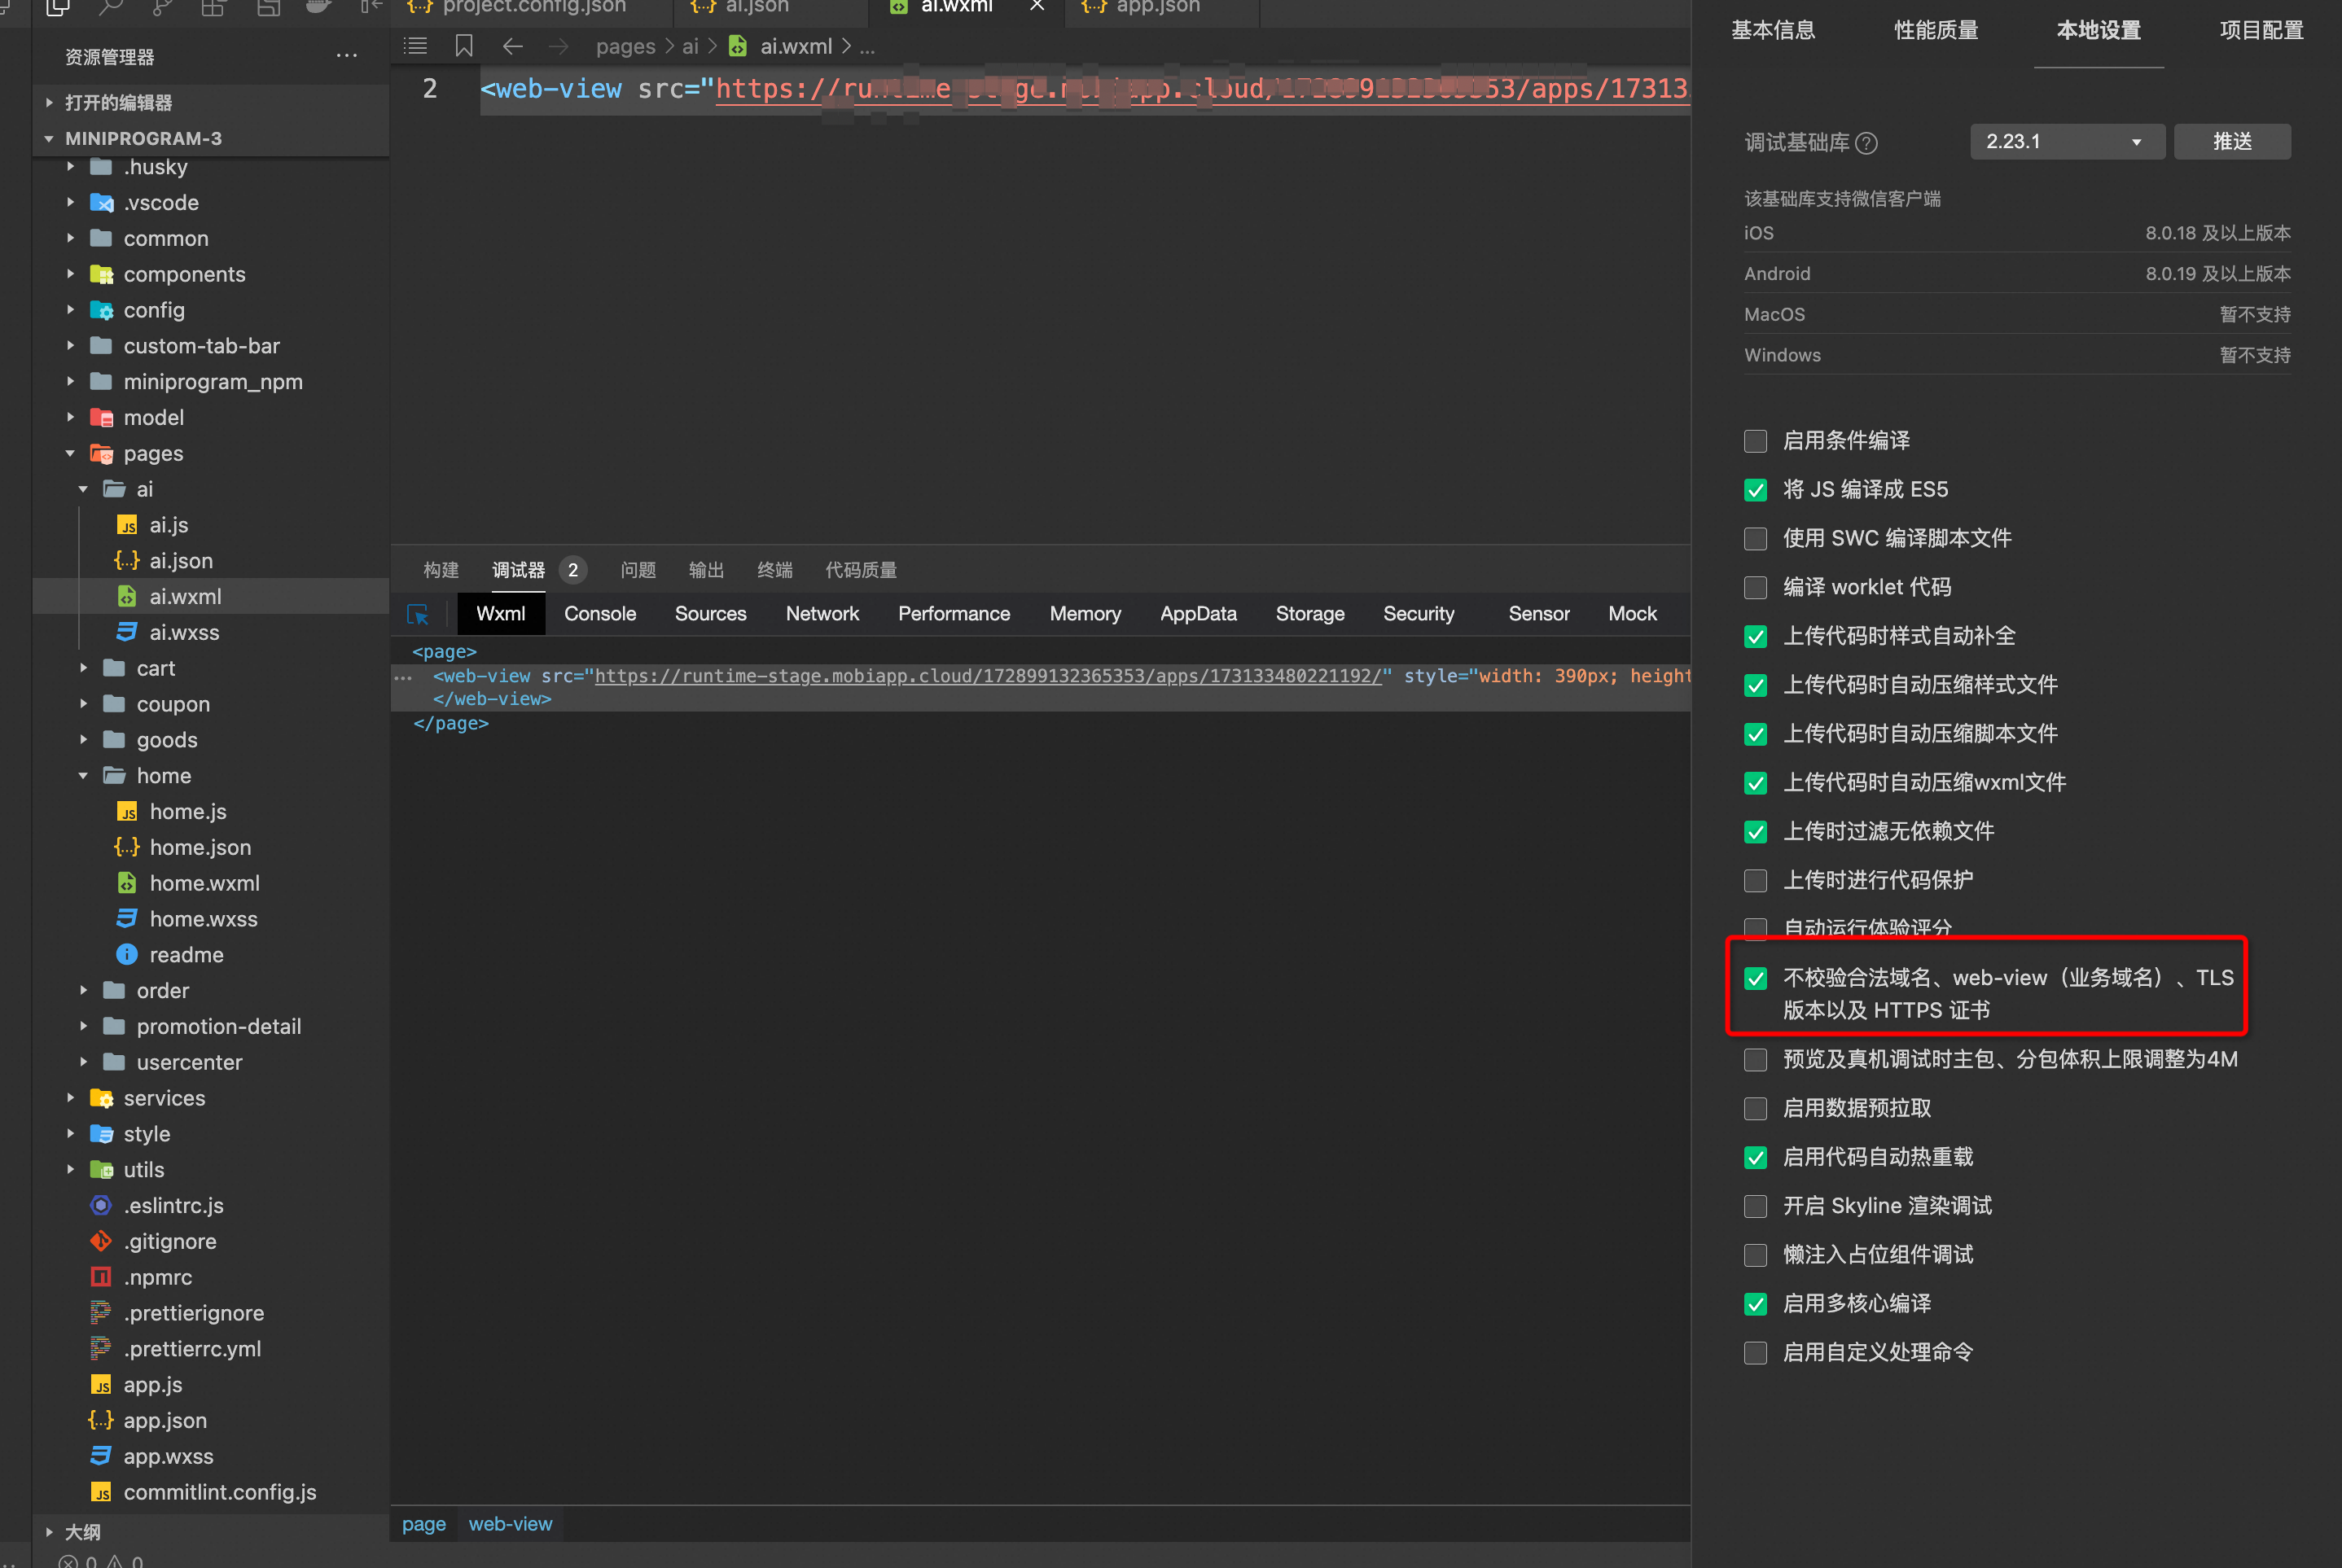Image resolution: width=2342 pixels, height=1568 pixels.
Task: Expand the services folder
Action: coord(70,1098)
